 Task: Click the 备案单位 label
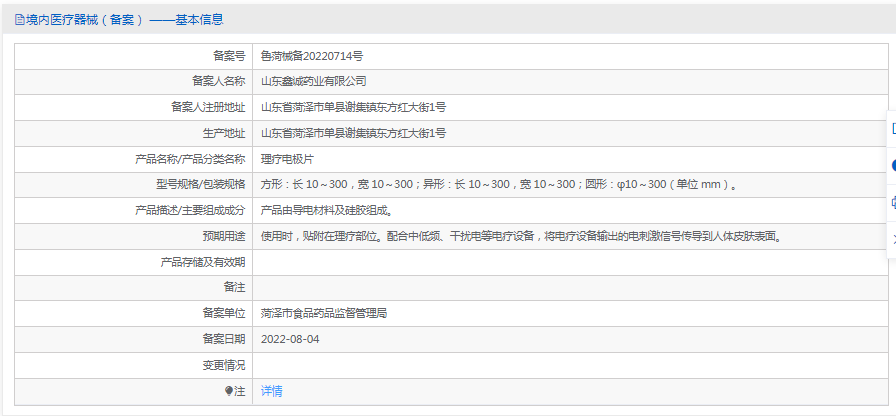[224, 314]
